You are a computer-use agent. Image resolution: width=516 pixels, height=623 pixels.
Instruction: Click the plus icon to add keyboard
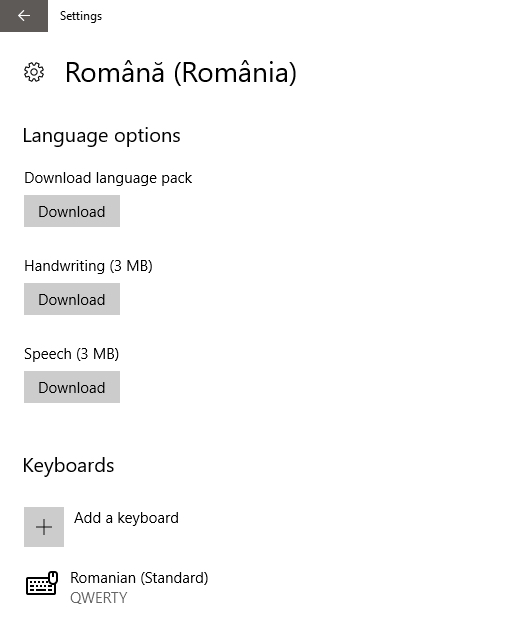(x=44, y=527)
